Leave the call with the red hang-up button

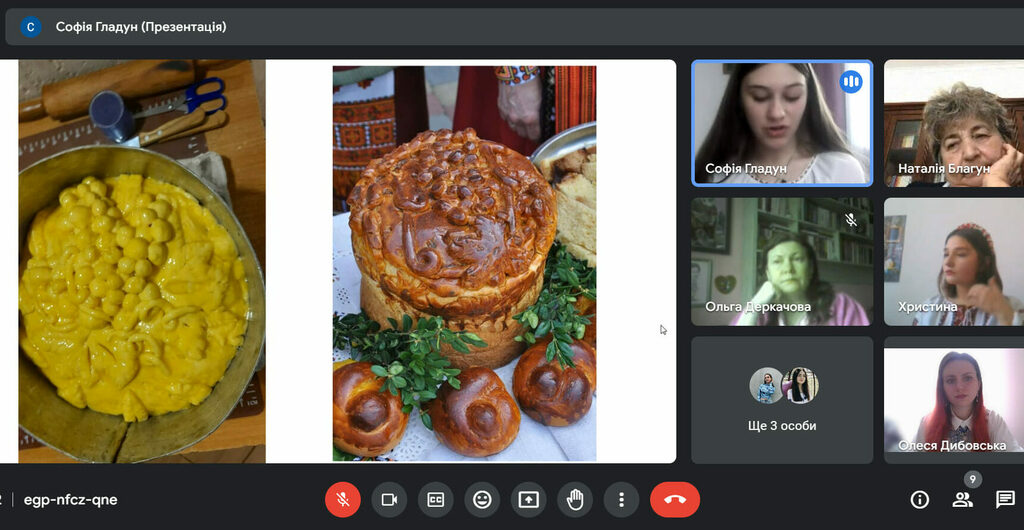pyautogui.click(x=675, y=499)
